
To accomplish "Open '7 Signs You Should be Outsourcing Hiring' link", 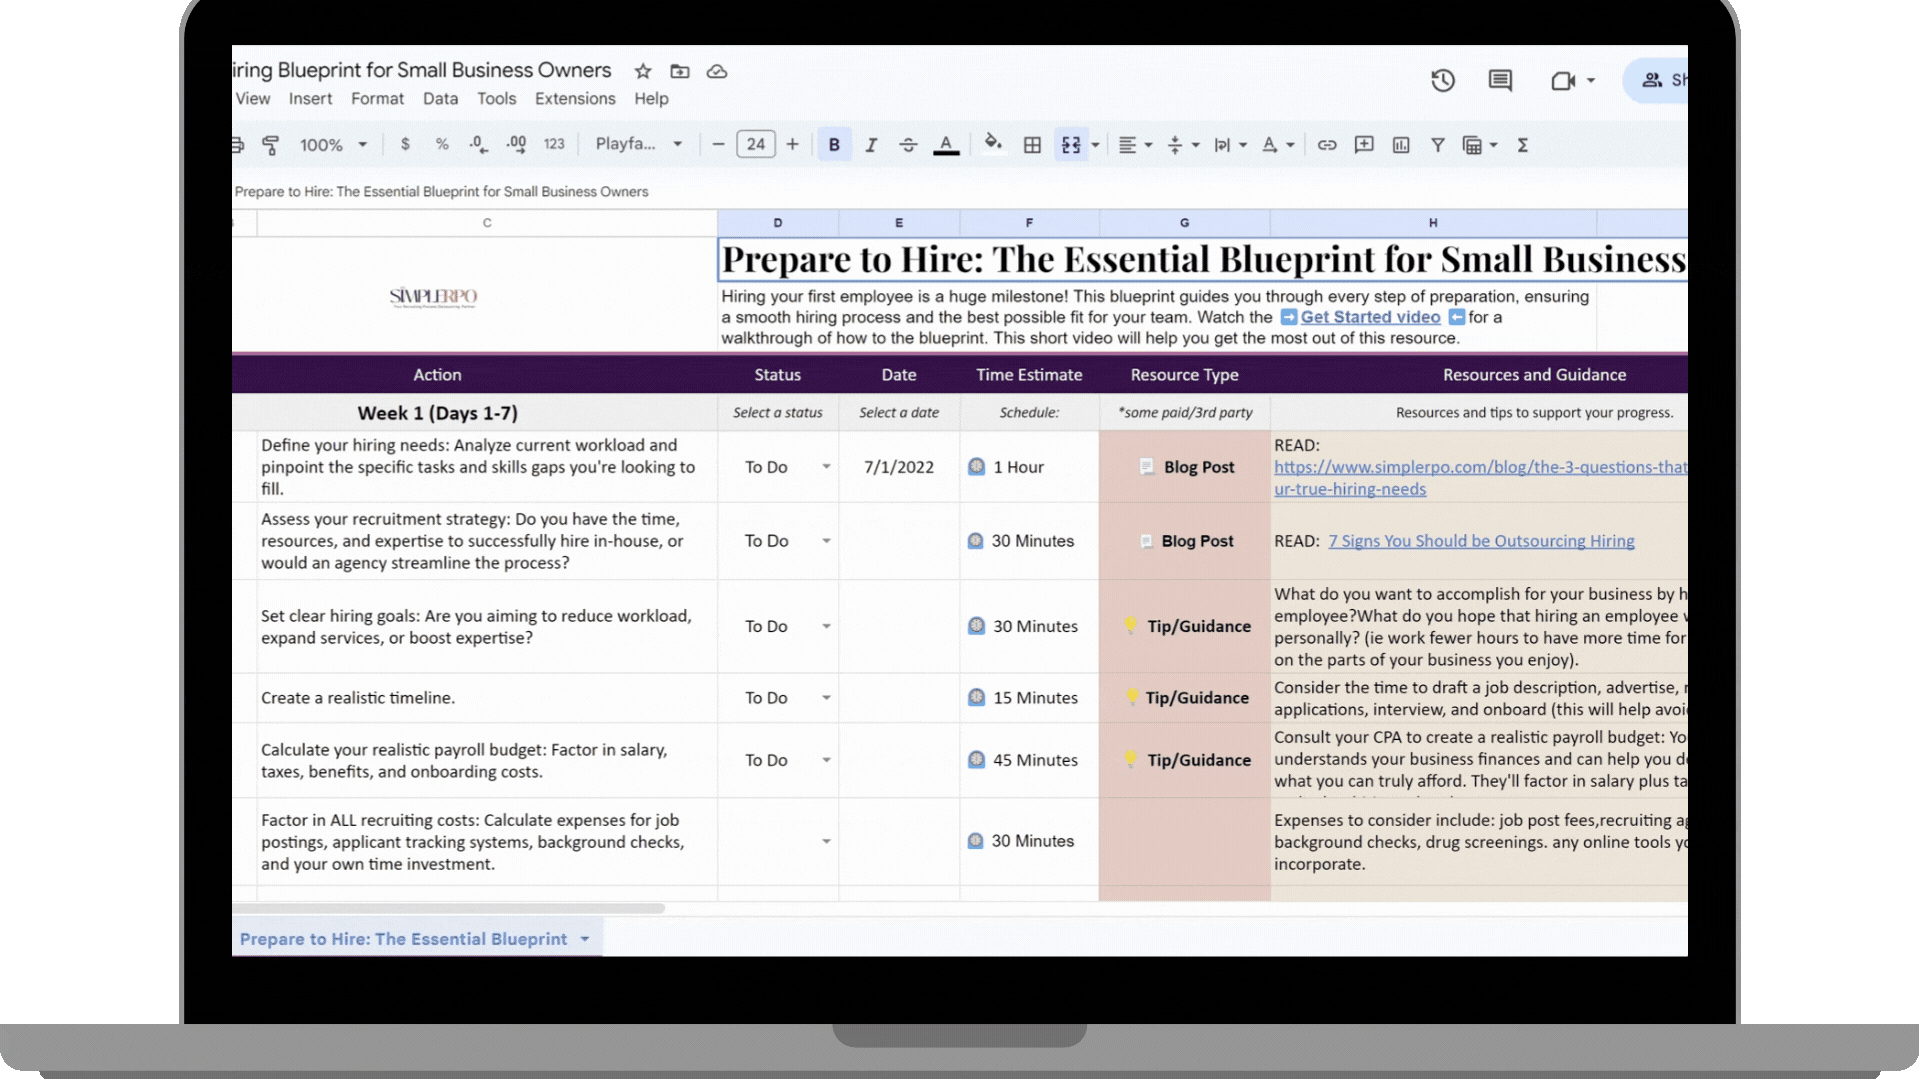I will click(1481, 541).
